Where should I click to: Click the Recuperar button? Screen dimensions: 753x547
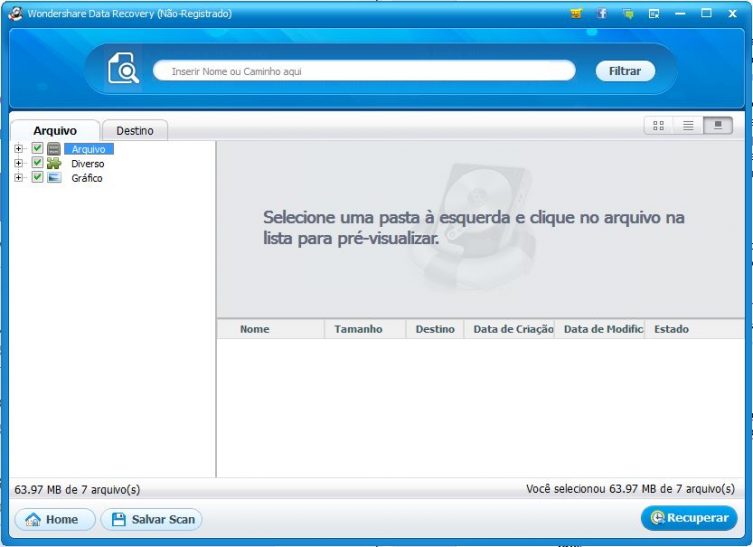[689, 518]
